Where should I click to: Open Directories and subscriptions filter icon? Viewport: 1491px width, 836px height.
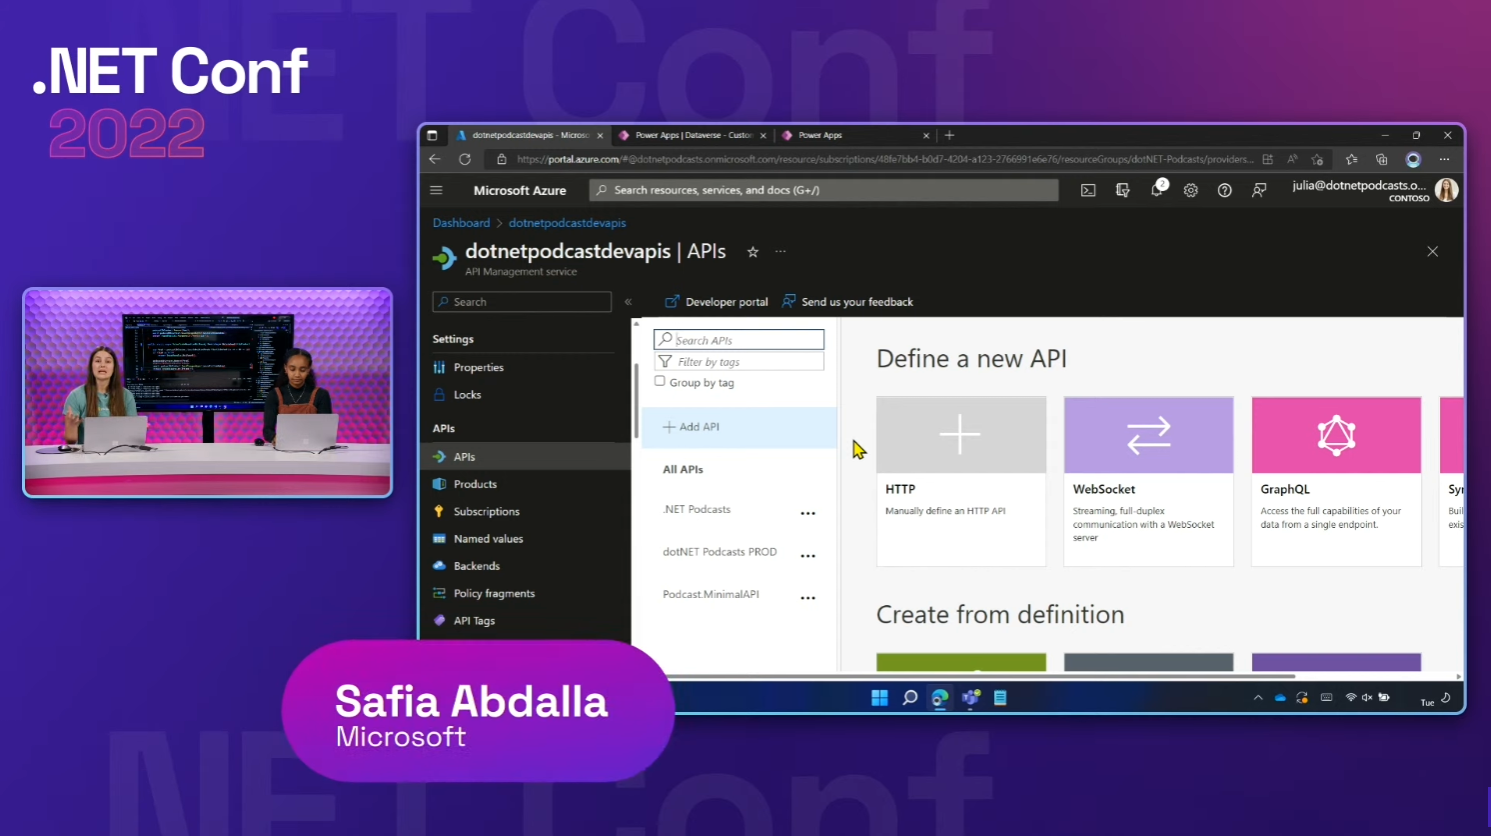[1123, 190]
